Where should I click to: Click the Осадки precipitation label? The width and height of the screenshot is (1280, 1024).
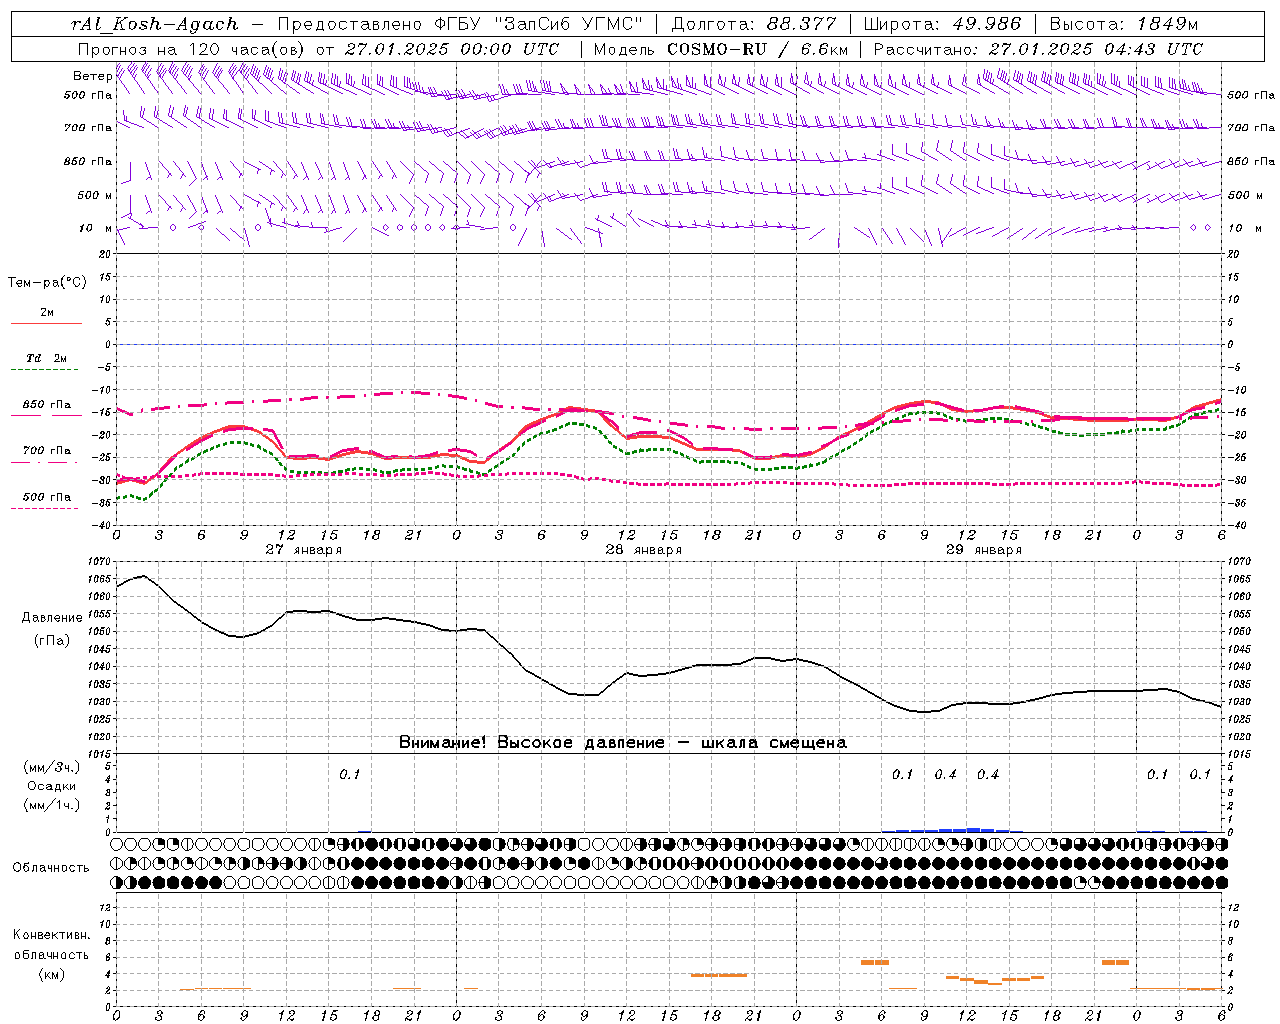point(52,787)
